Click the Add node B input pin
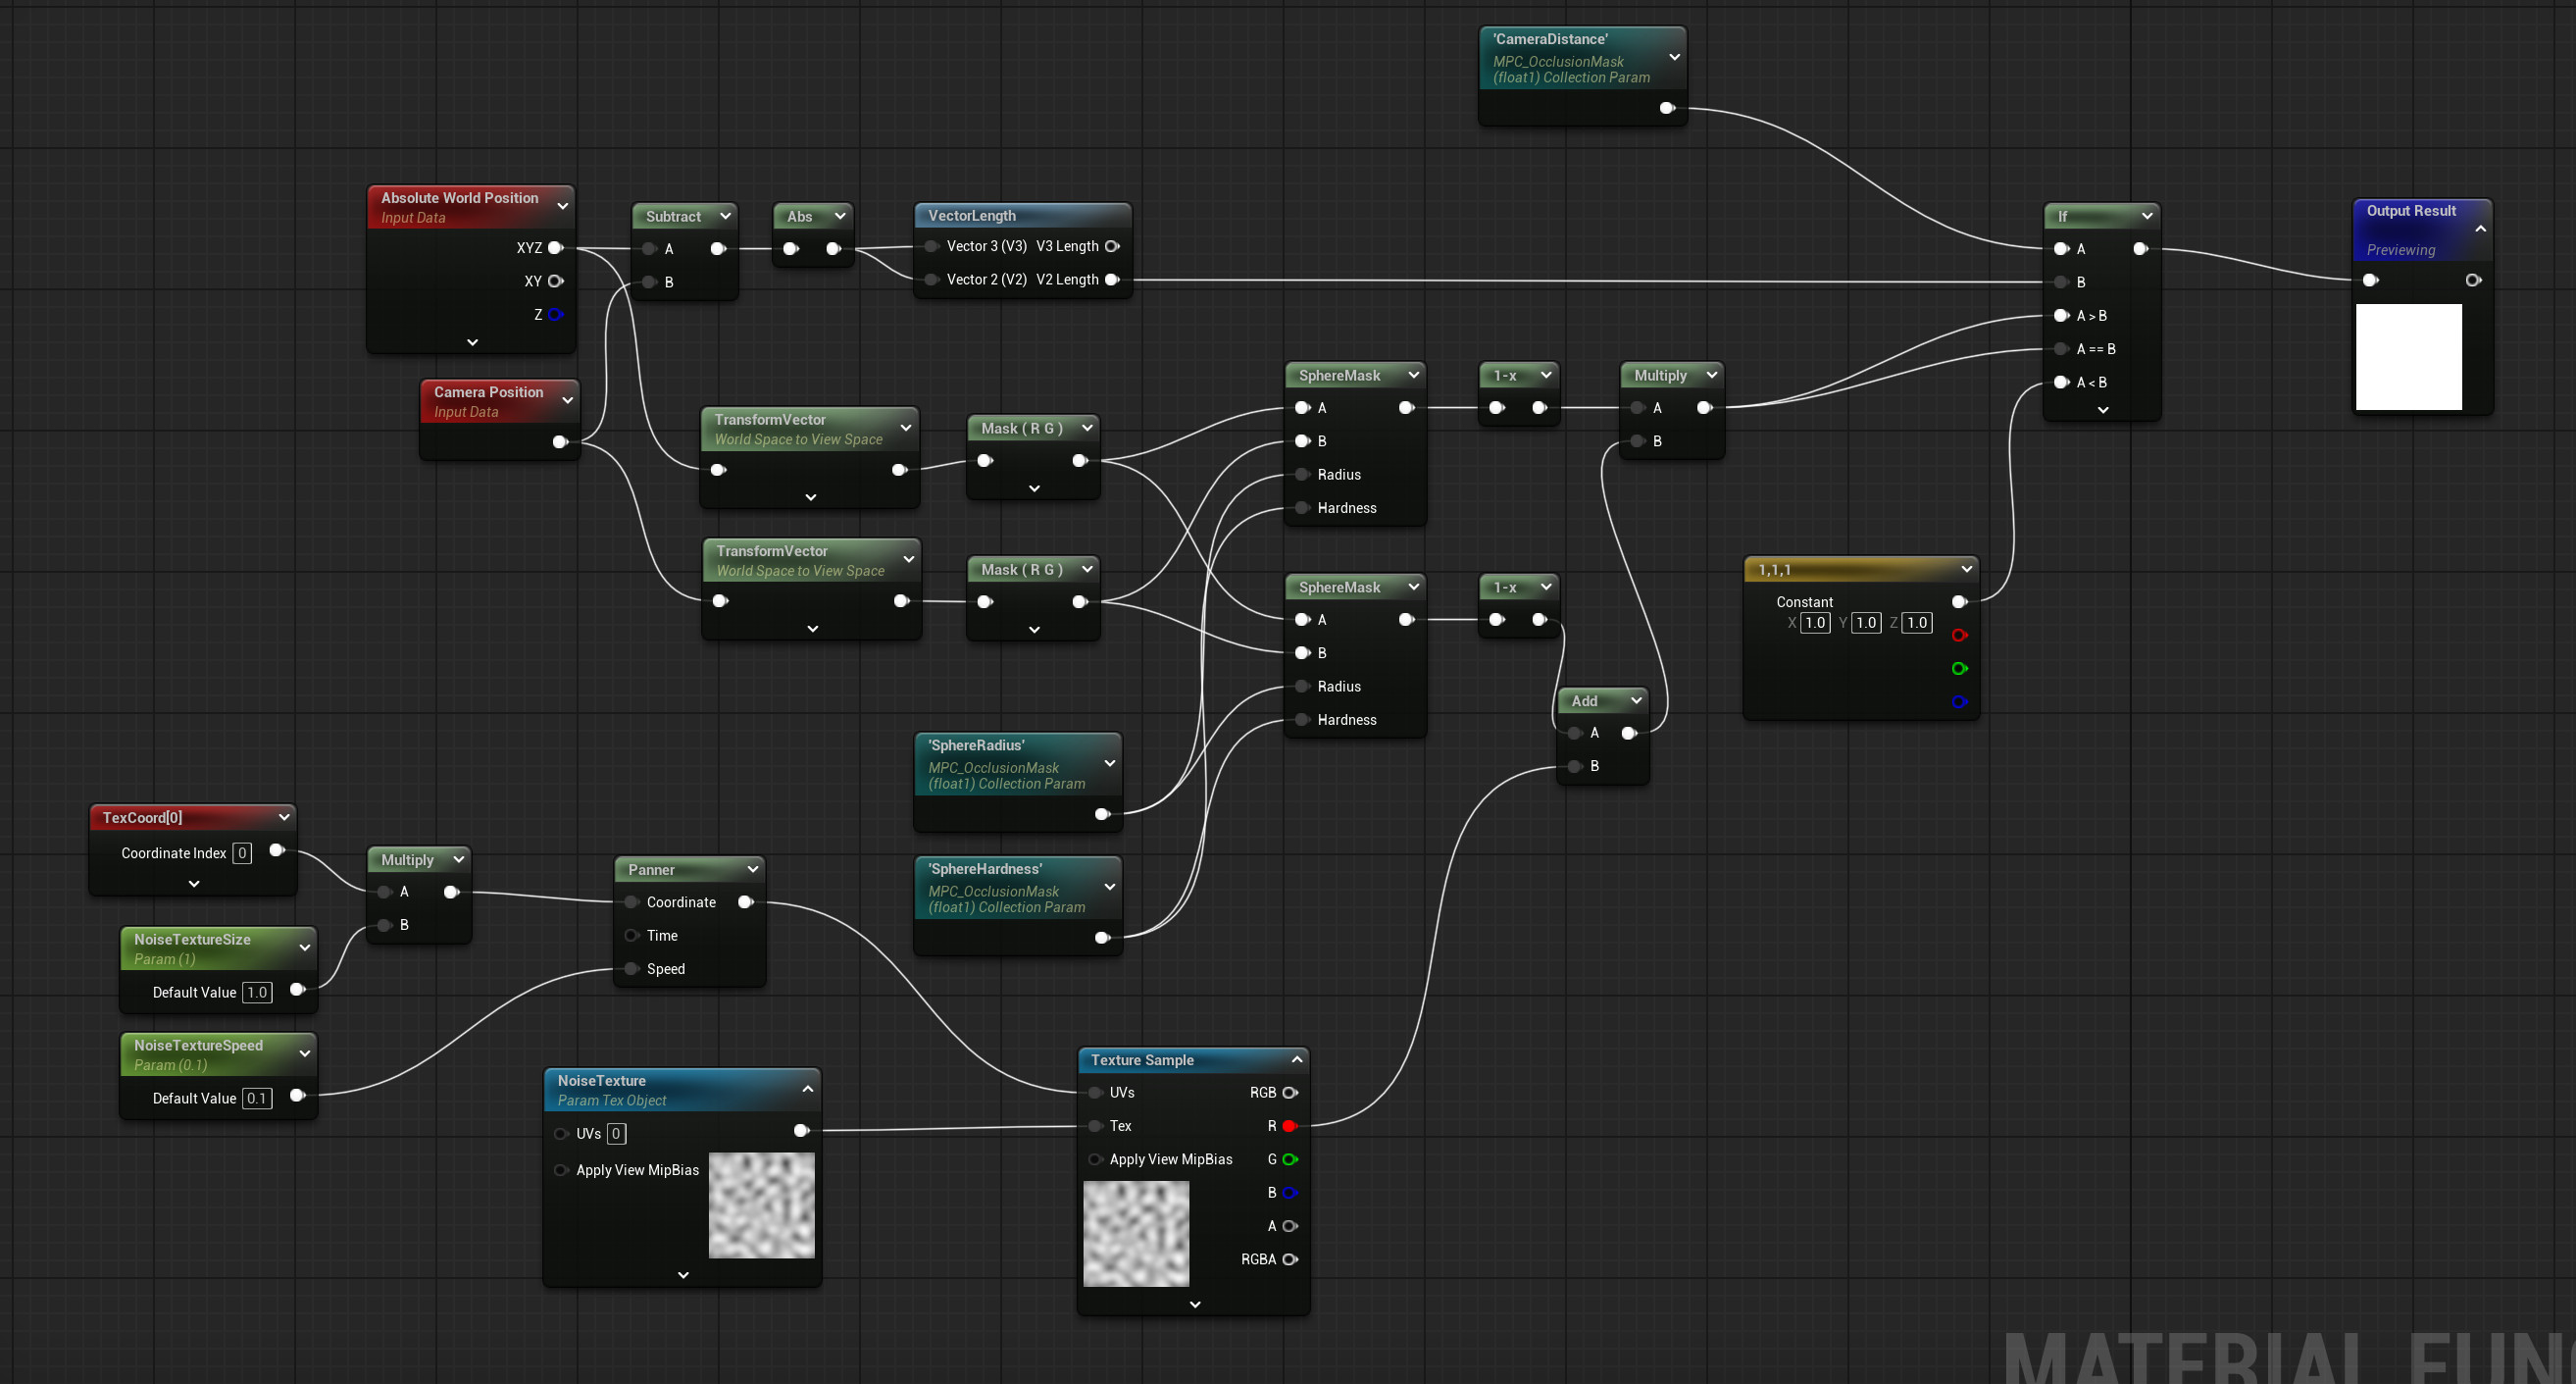2576x1384 pixels. (1576, 766)
